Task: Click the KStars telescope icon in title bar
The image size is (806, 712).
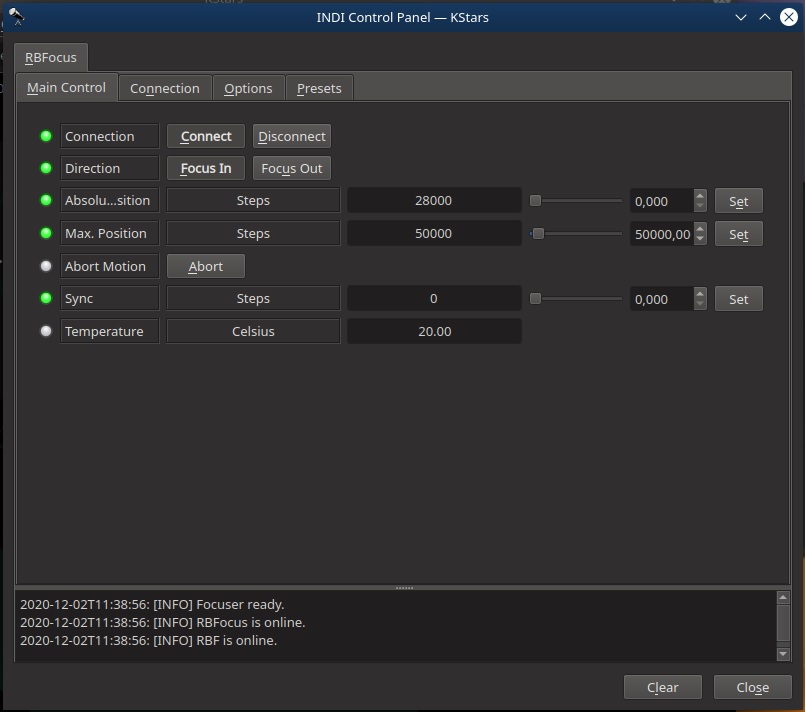Action: pyautogui.click(x=16, y=16)
